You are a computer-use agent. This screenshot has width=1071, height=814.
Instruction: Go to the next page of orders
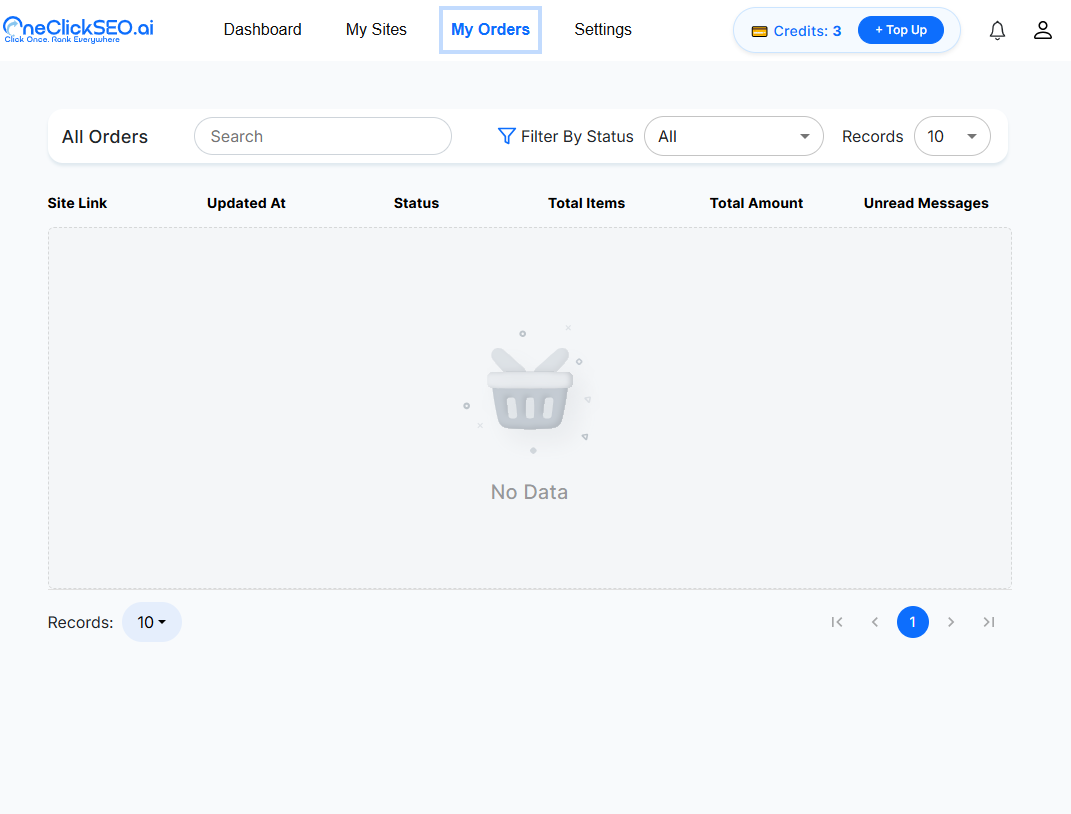(x=951, y=622)
